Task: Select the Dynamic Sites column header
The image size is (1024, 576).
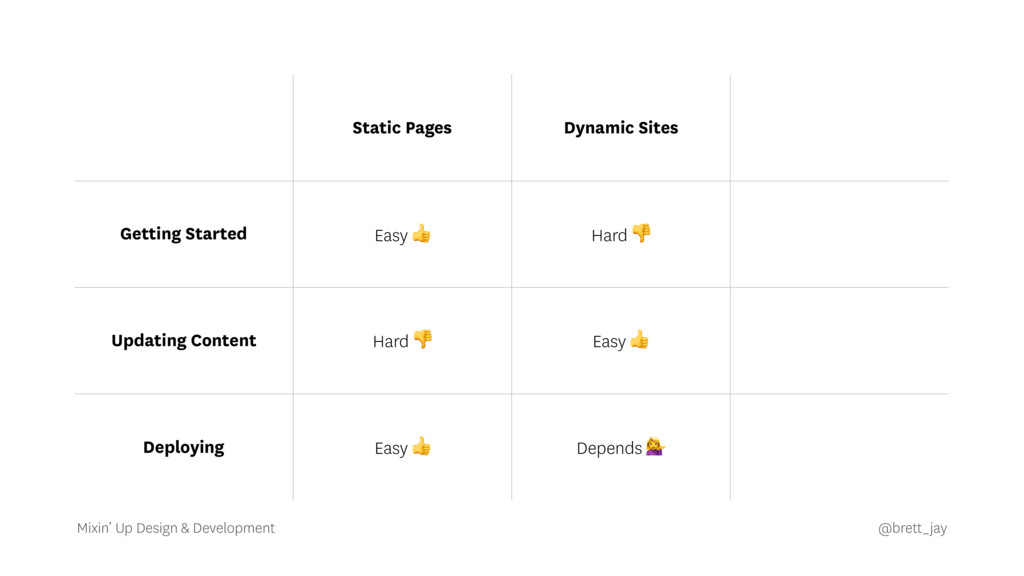Action: pos(620,128)
